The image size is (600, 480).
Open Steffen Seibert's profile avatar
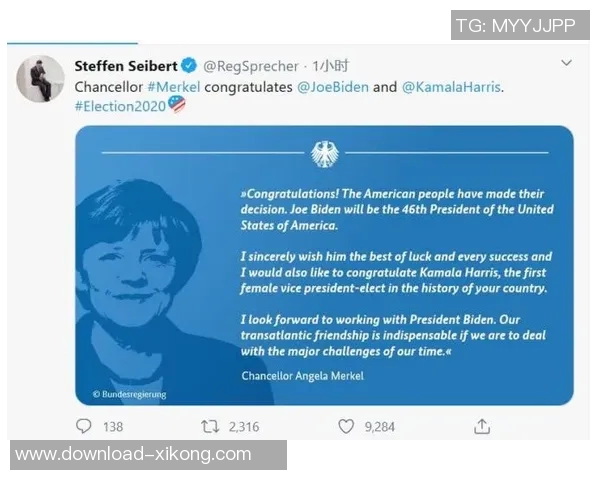pos(40,78)
